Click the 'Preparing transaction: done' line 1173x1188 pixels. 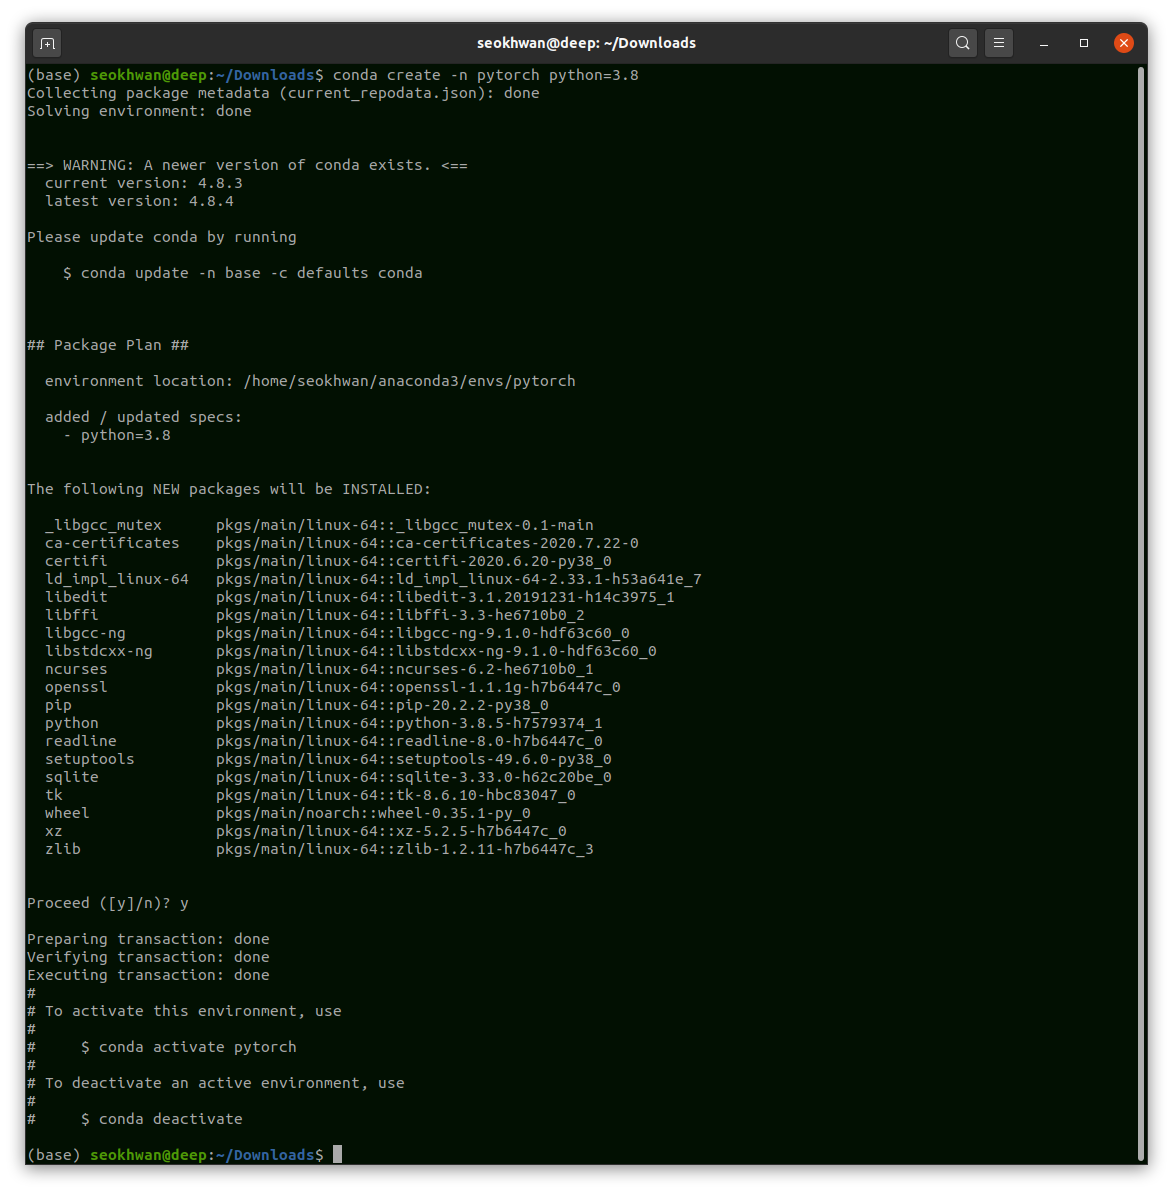point(149,939)
